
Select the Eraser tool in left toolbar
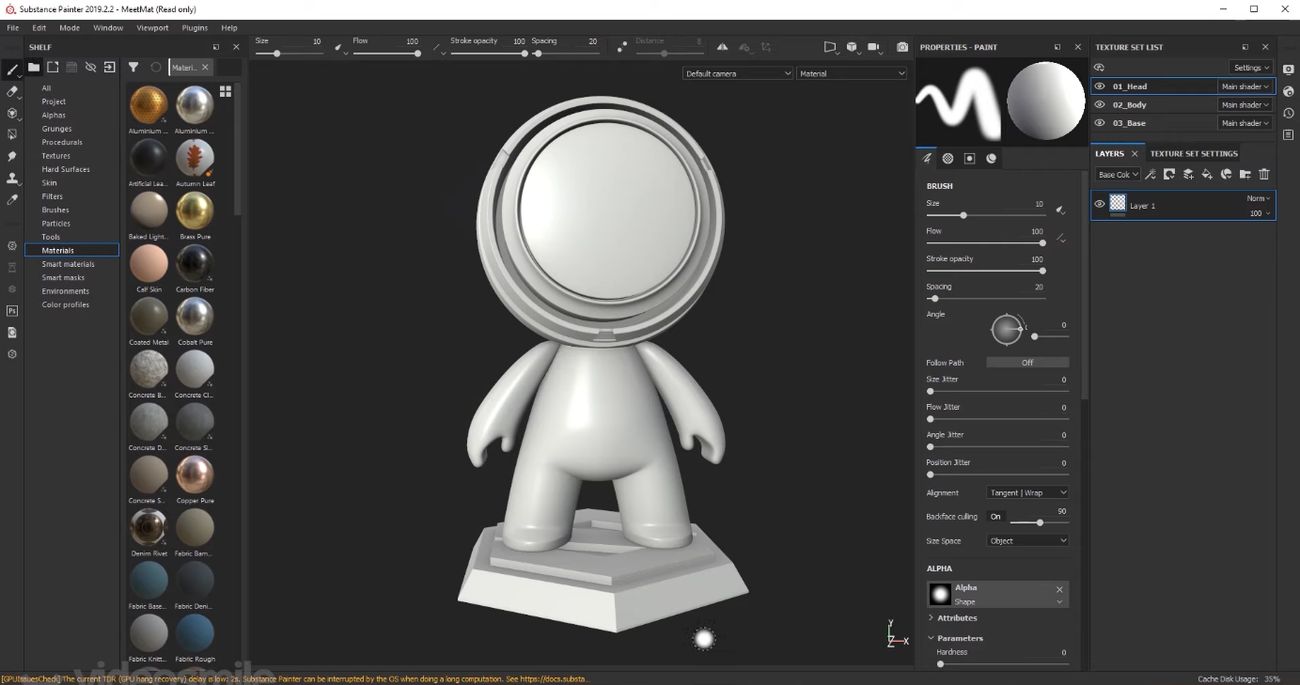click(12, 91)
